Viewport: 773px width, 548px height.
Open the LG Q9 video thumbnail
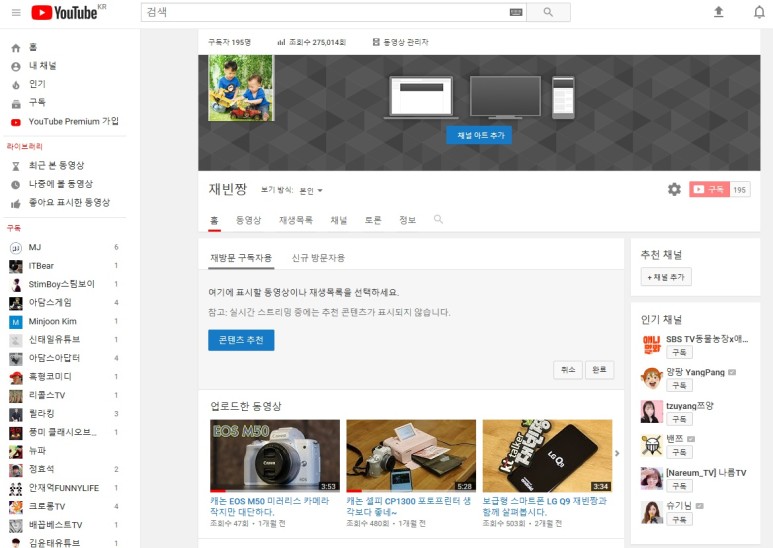coord(547,456)
